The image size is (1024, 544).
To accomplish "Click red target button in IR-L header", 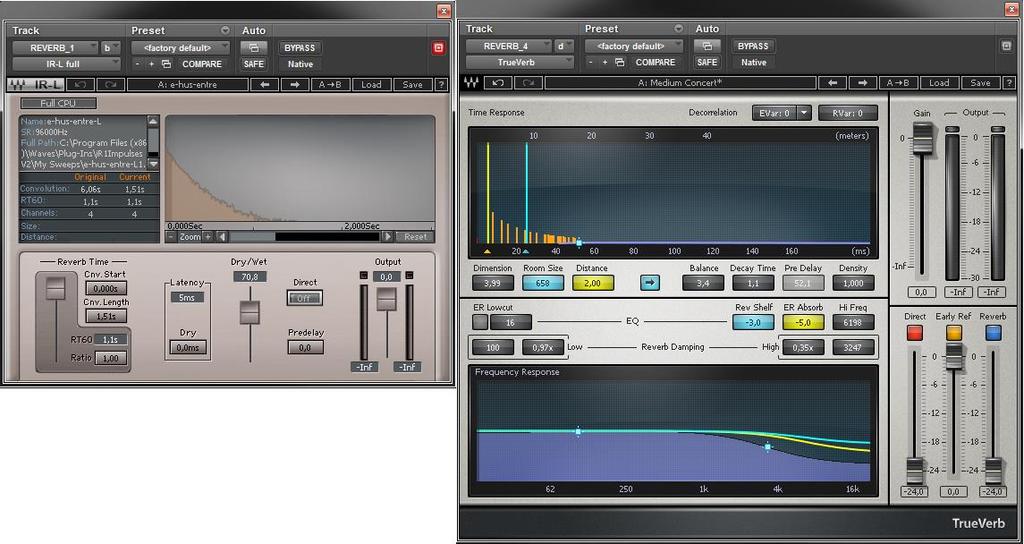I will [438, 48].
